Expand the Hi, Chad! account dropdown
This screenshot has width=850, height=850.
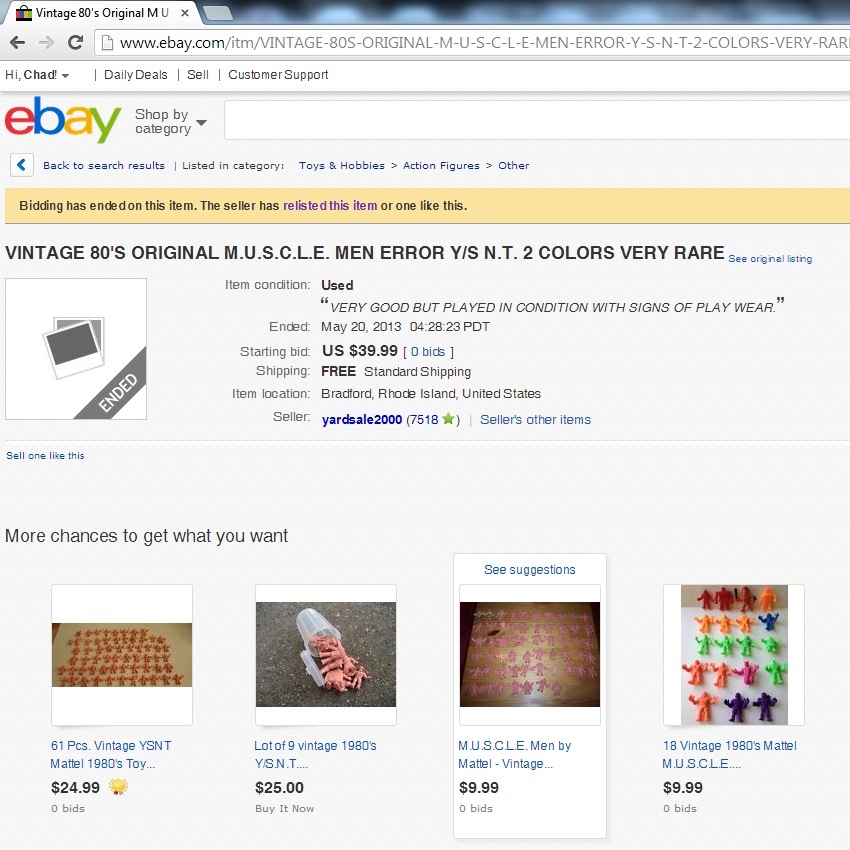(37, 75)
